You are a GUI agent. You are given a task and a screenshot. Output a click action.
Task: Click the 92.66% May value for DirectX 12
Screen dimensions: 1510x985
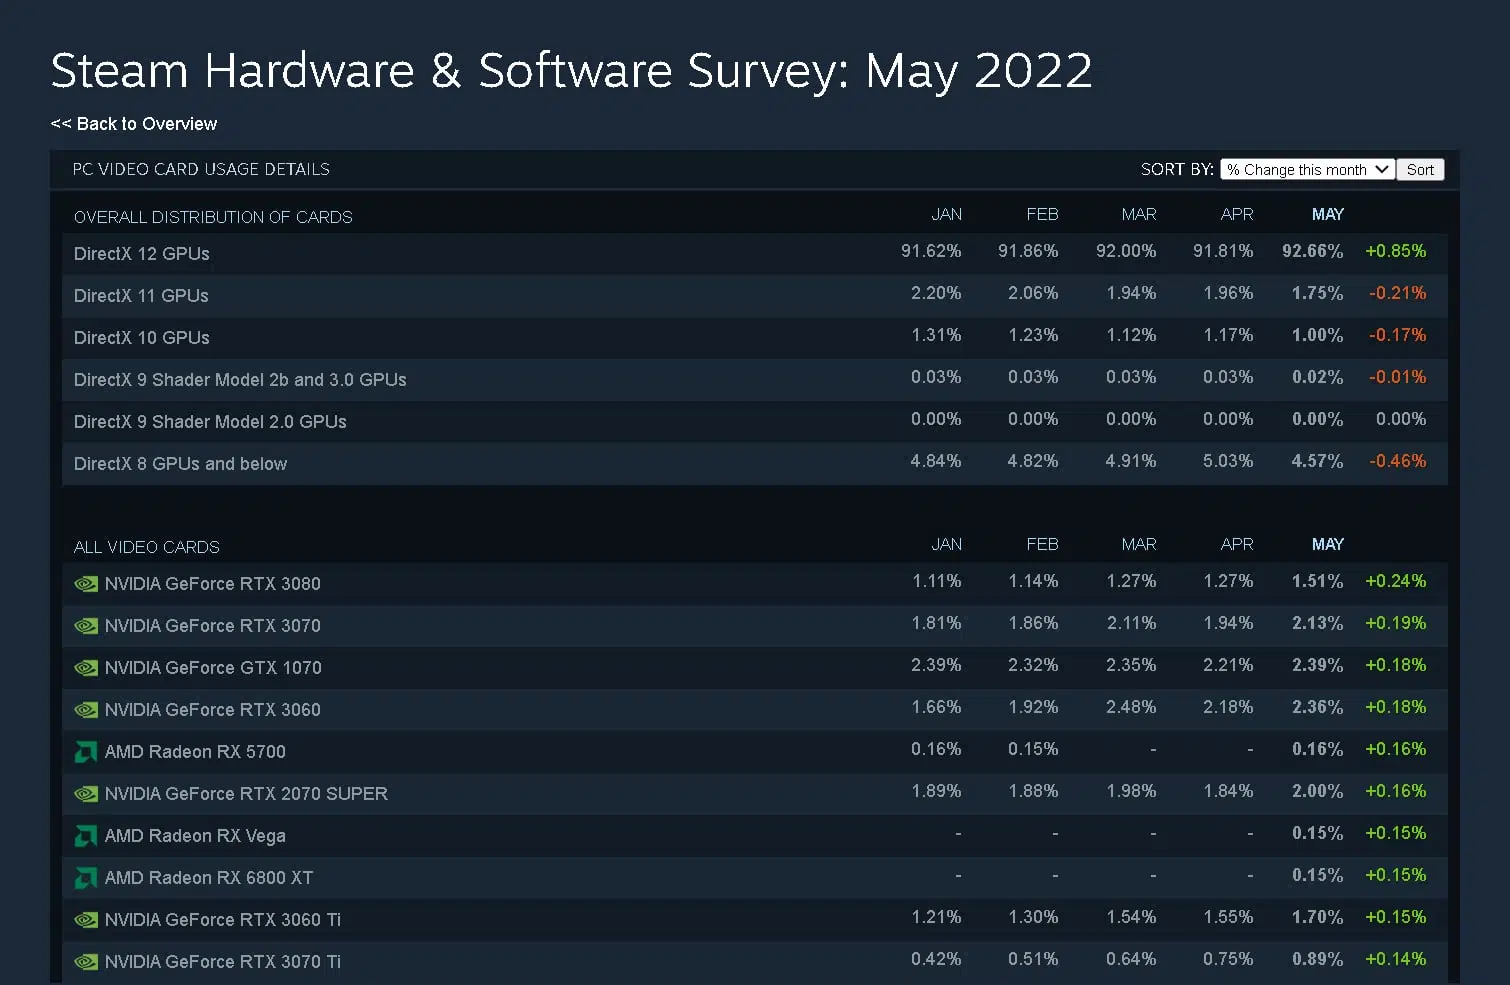(x=1313, y=251)
